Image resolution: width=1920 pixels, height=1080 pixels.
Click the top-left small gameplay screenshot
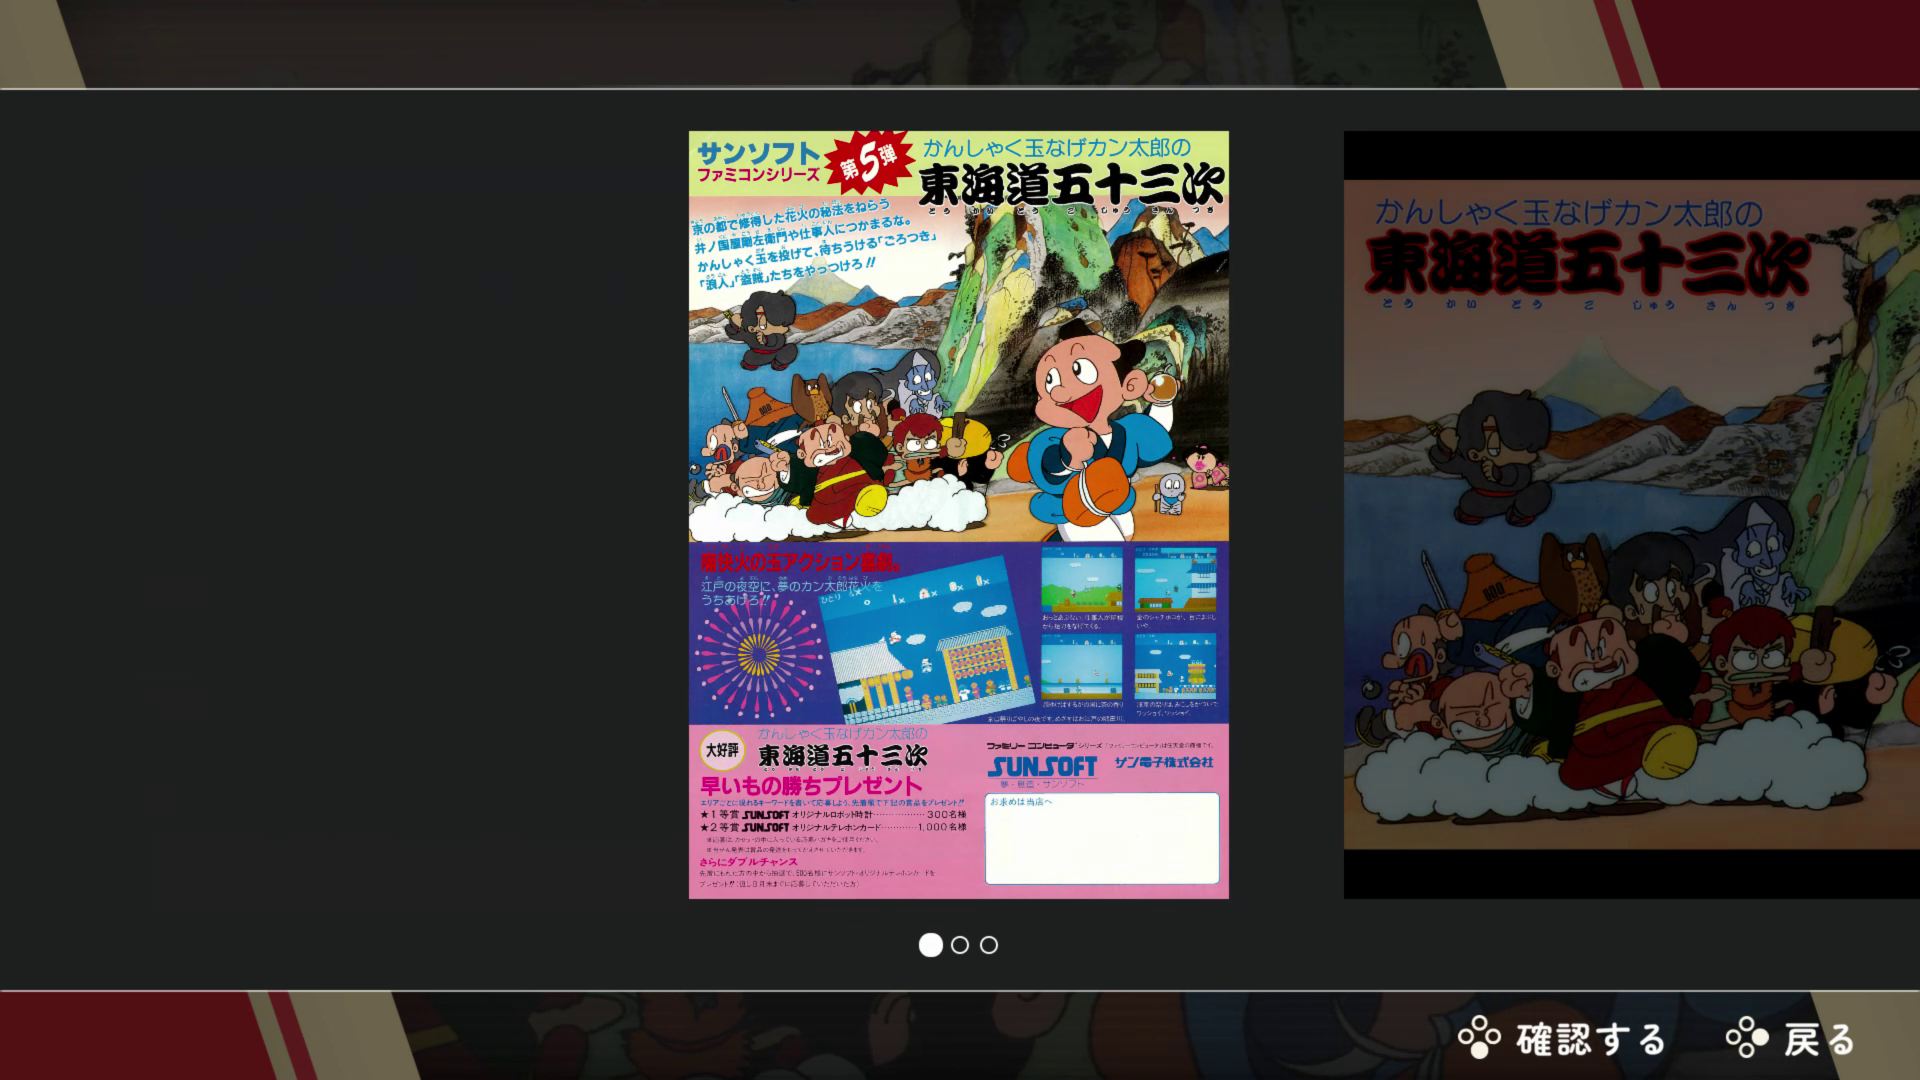[x=1081, y=579]
